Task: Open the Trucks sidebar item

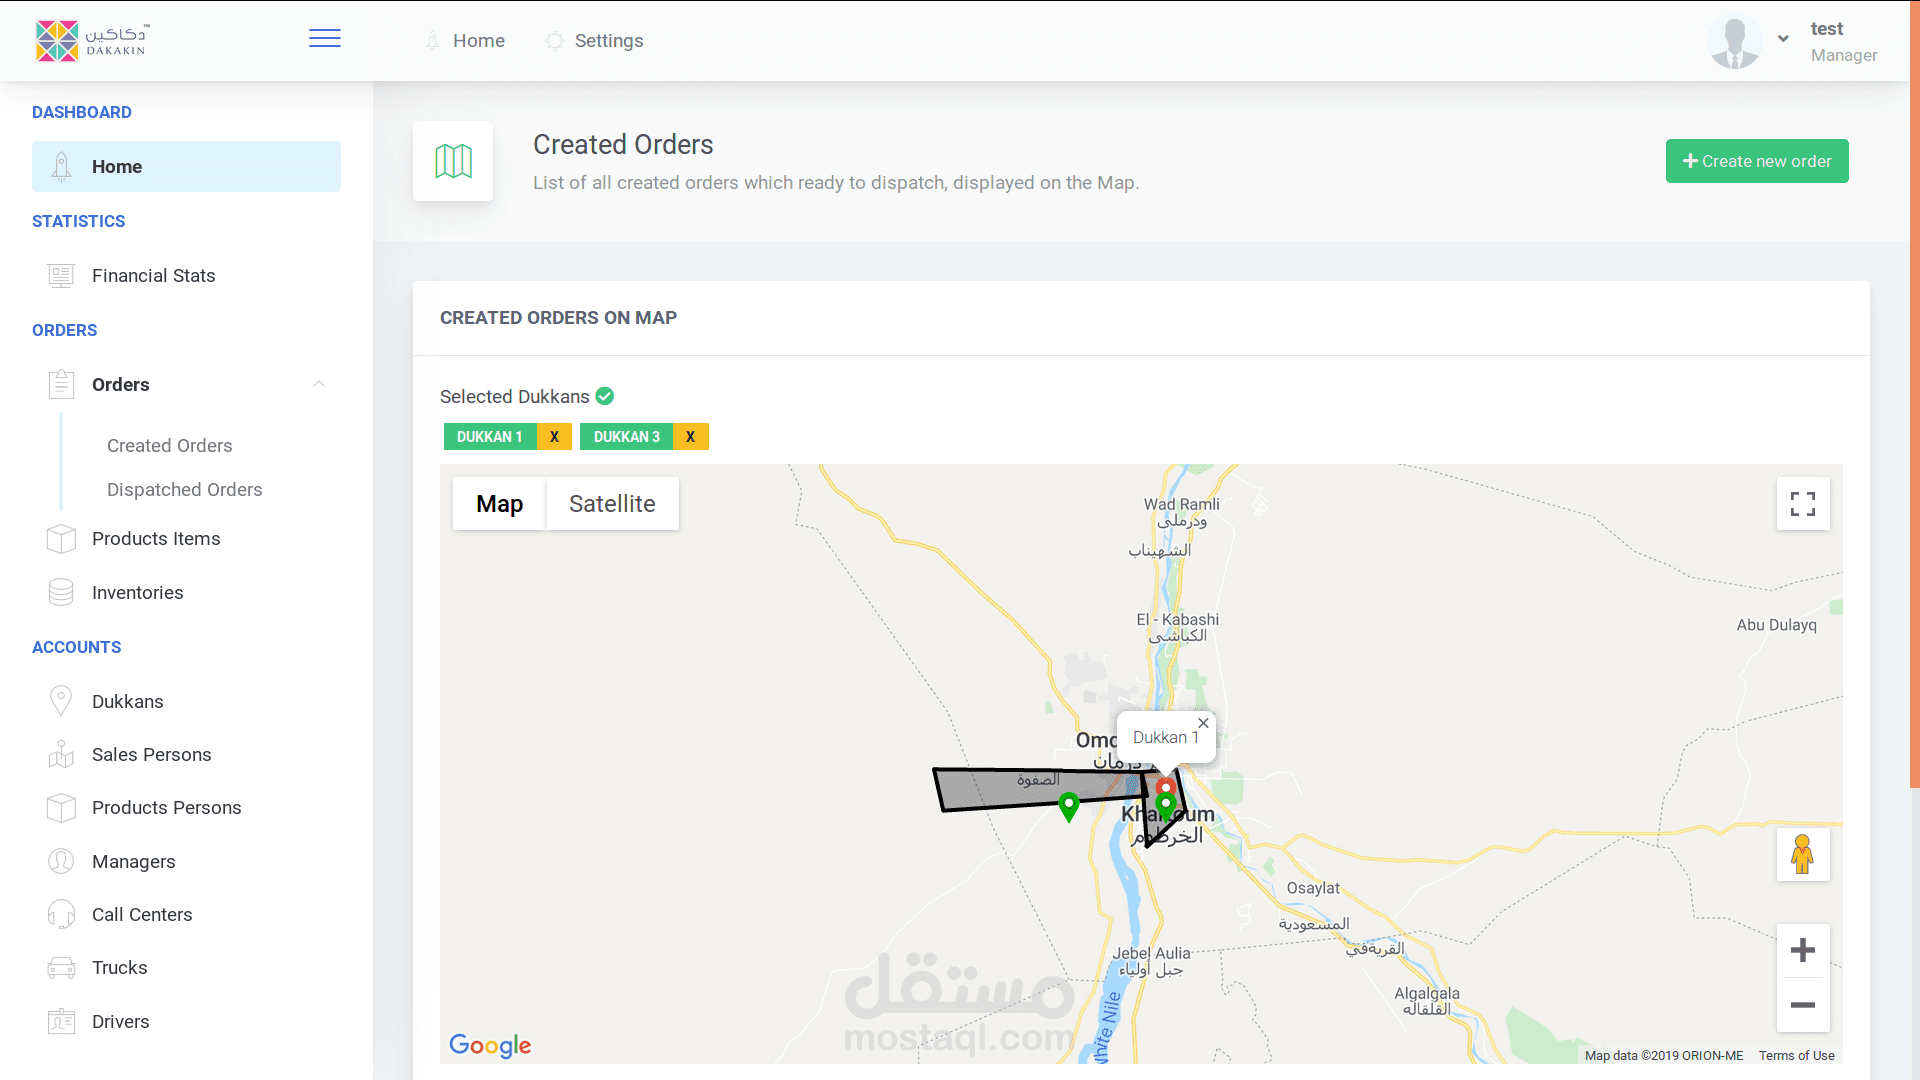Action: pyautogui.click(x=119, y=968)
